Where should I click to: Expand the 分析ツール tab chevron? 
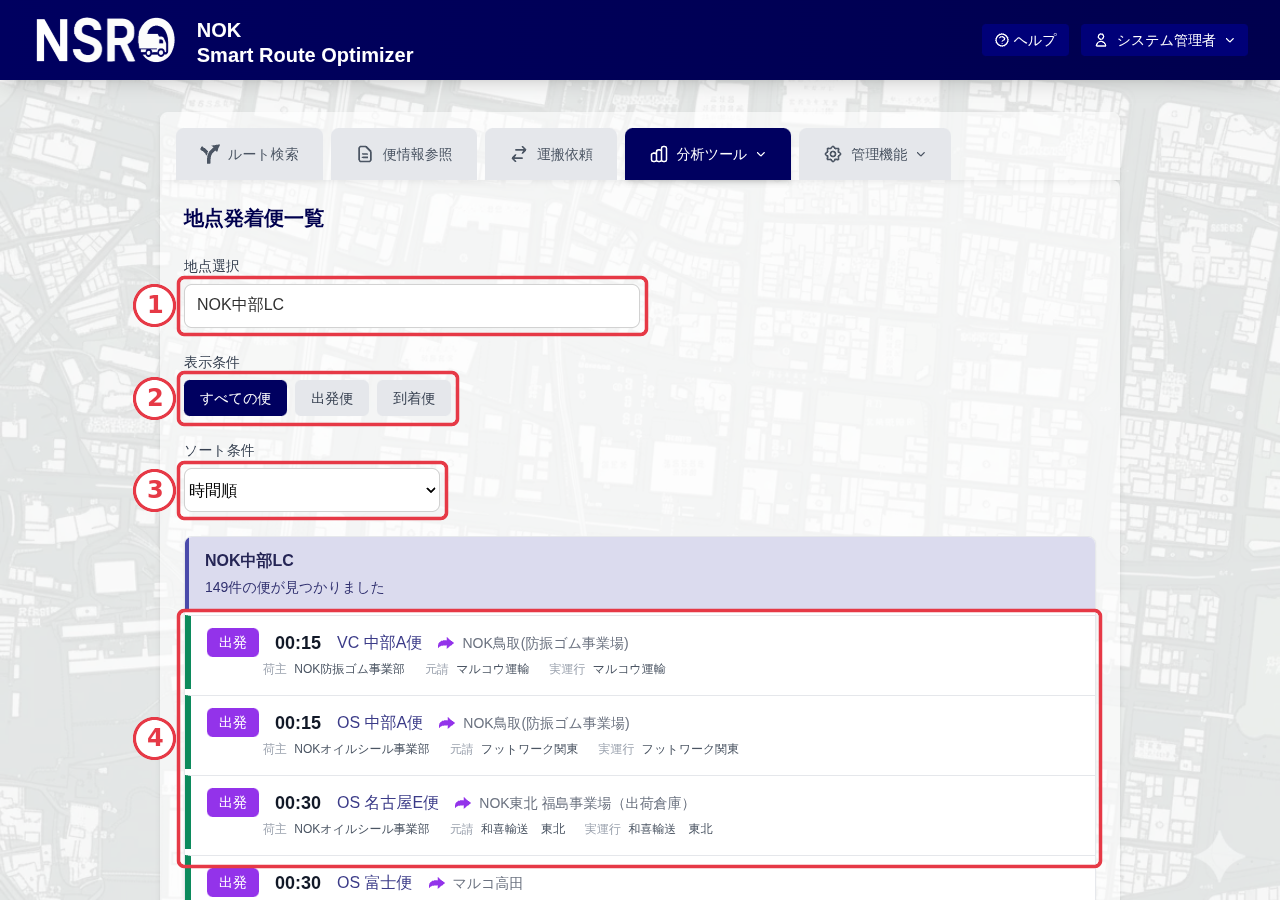point(761,154)
